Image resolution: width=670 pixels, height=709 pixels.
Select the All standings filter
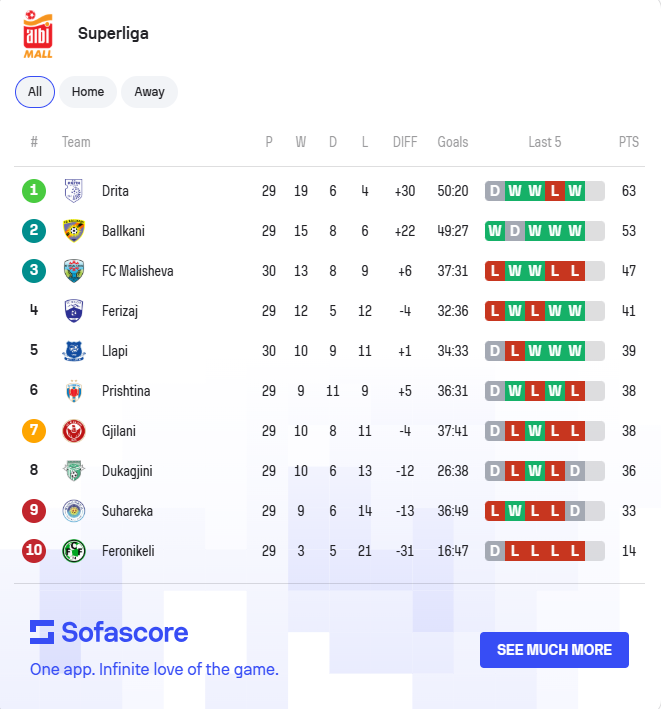point(35,92)
